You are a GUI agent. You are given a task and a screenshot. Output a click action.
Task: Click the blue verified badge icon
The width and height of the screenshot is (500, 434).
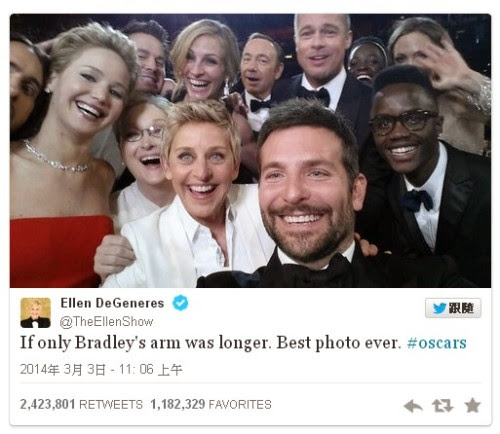[180, 303]
